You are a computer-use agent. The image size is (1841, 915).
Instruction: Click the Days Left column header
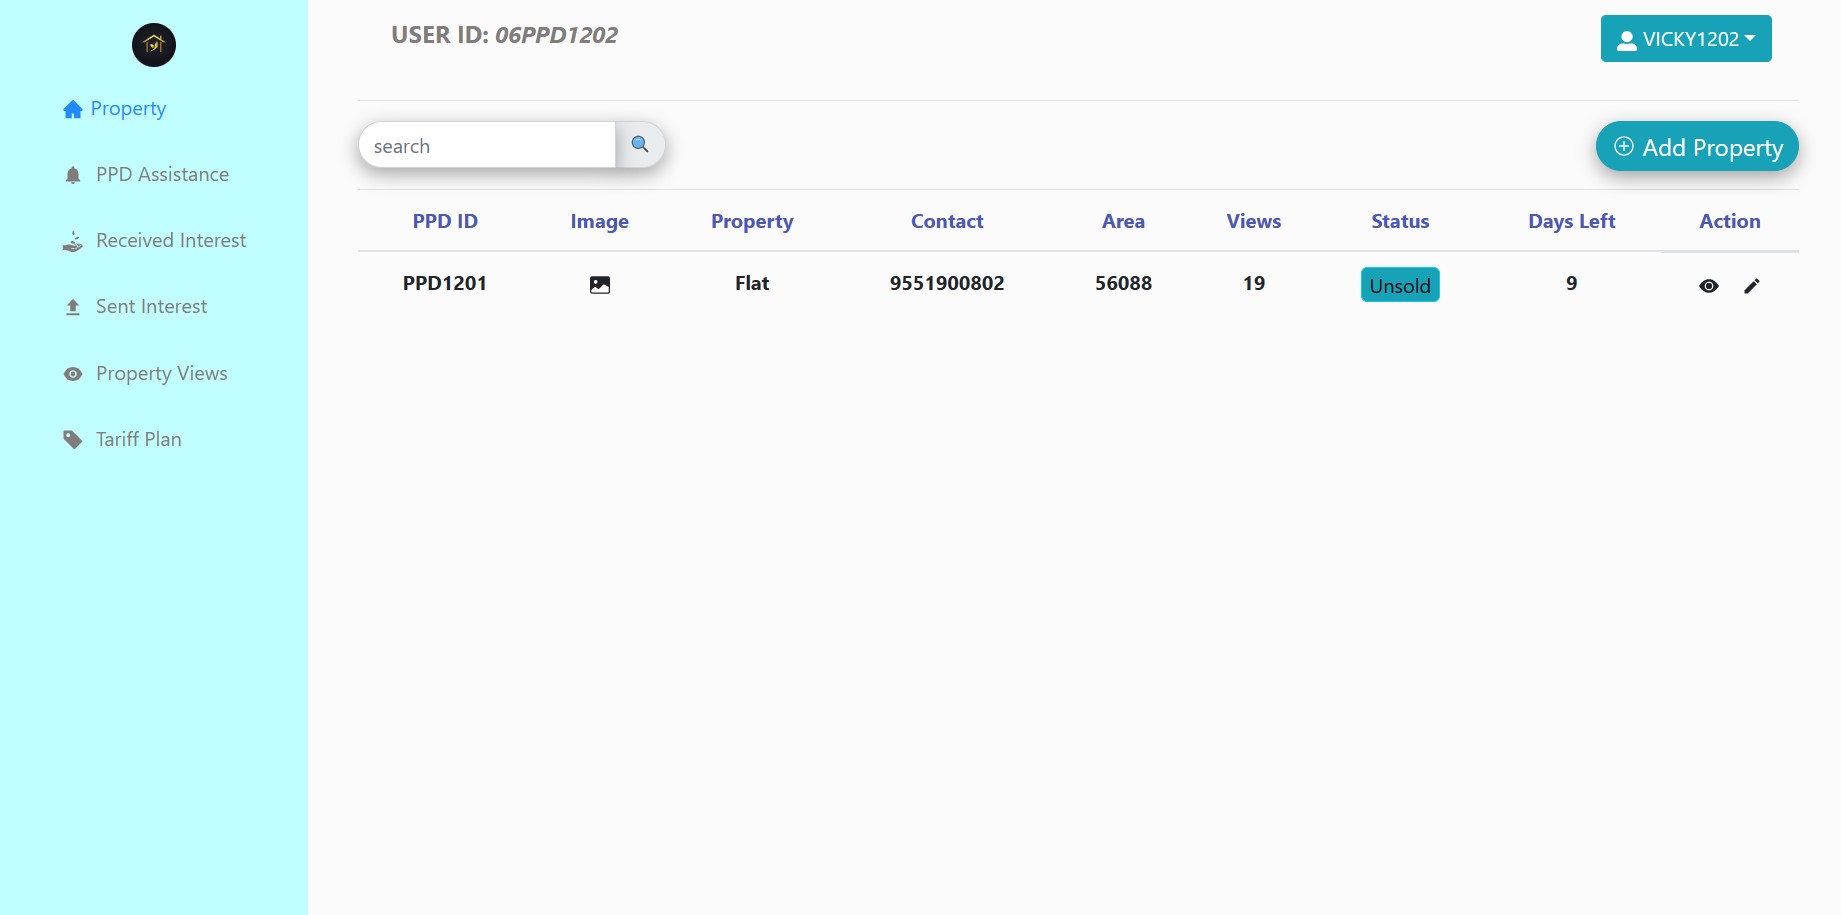point(1571,221)
